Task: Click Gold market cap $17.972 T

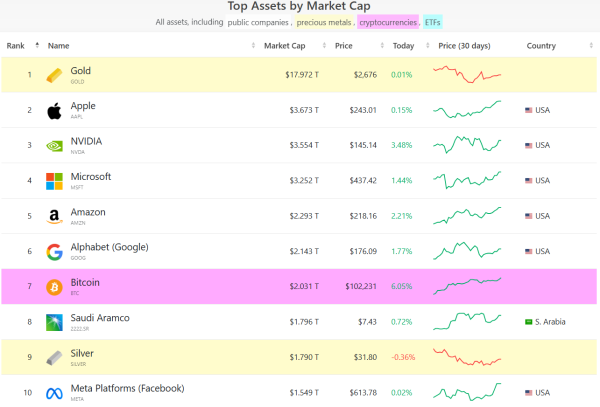Action: [302, 75]
